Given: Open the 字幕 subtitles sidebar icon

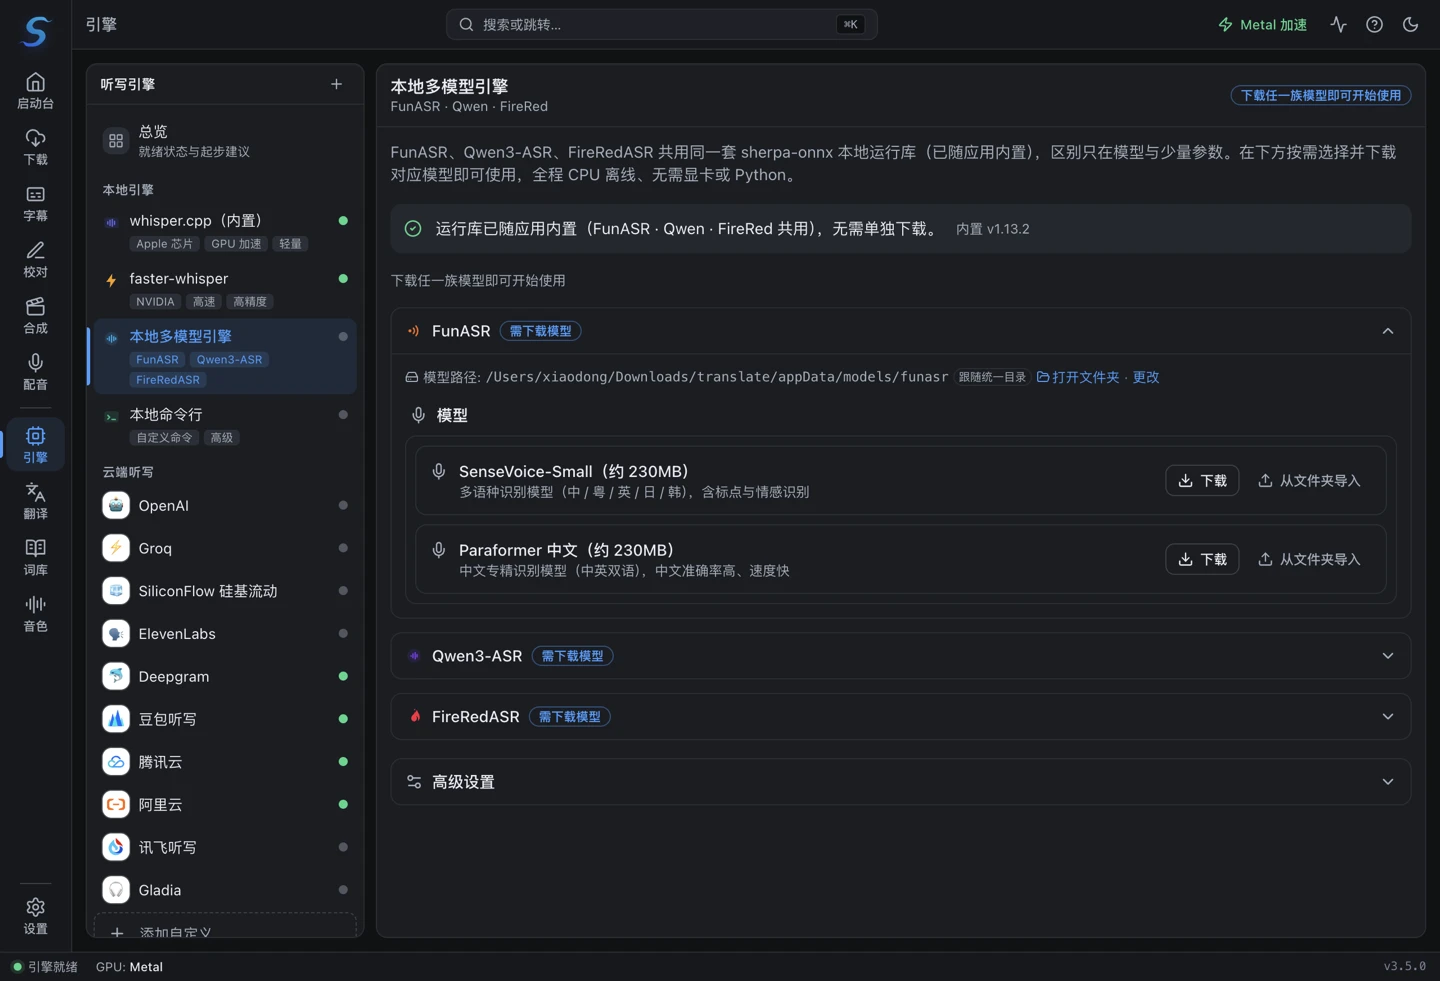Looking at the screenshot, I should click(35, 202).
